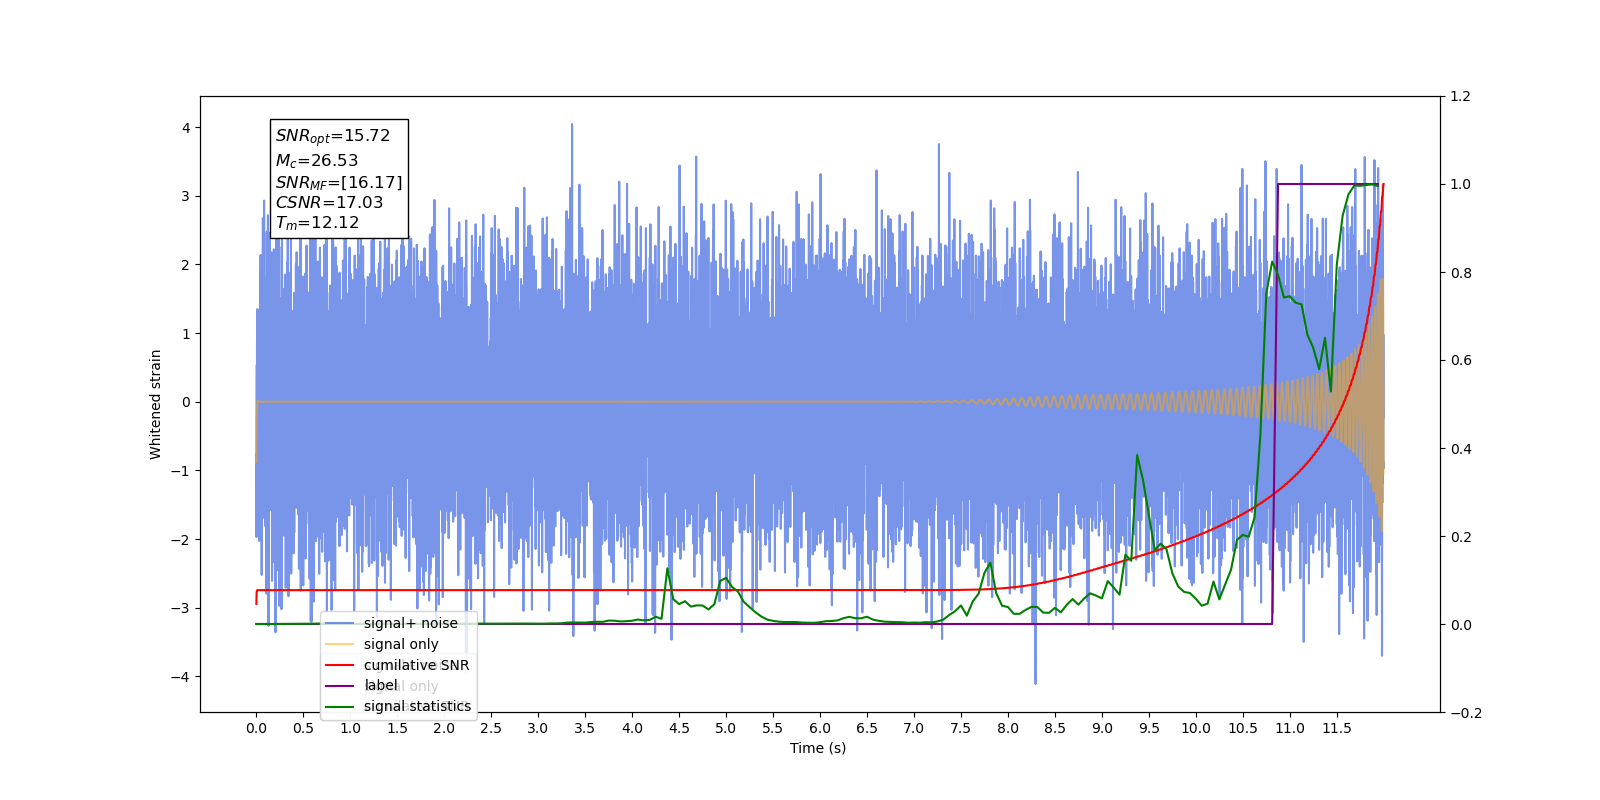Click the CSNR=17.03 annotation text
1600x800 pixels.
tap(329, 202)
